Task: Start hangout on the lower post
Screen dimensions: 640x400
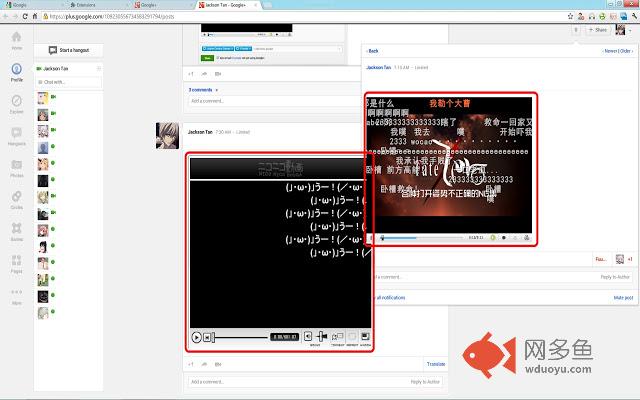Action: pyautogui.click(x=218, y=364)
